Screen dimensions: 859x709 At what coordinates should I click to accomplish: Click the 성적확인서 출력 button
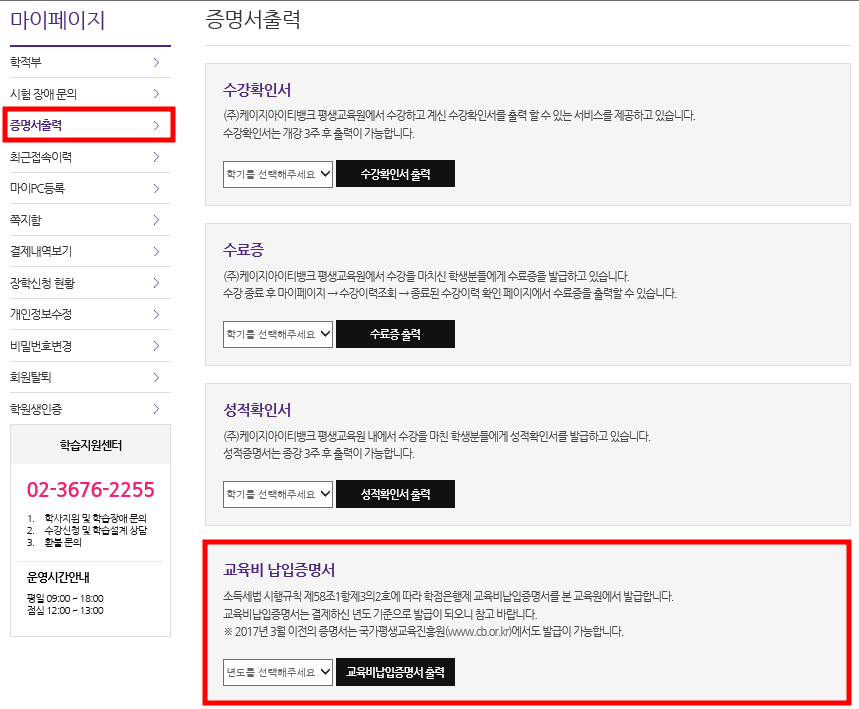(396, 494)
